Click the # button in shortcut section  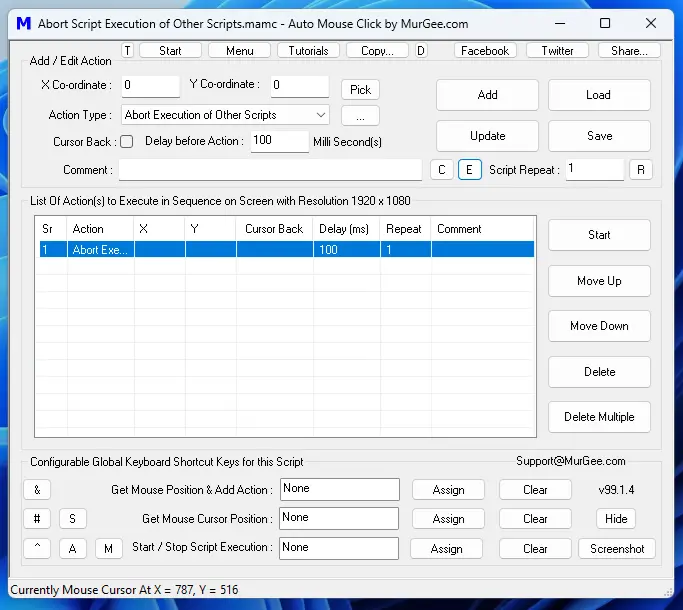[x=37, y=518]
